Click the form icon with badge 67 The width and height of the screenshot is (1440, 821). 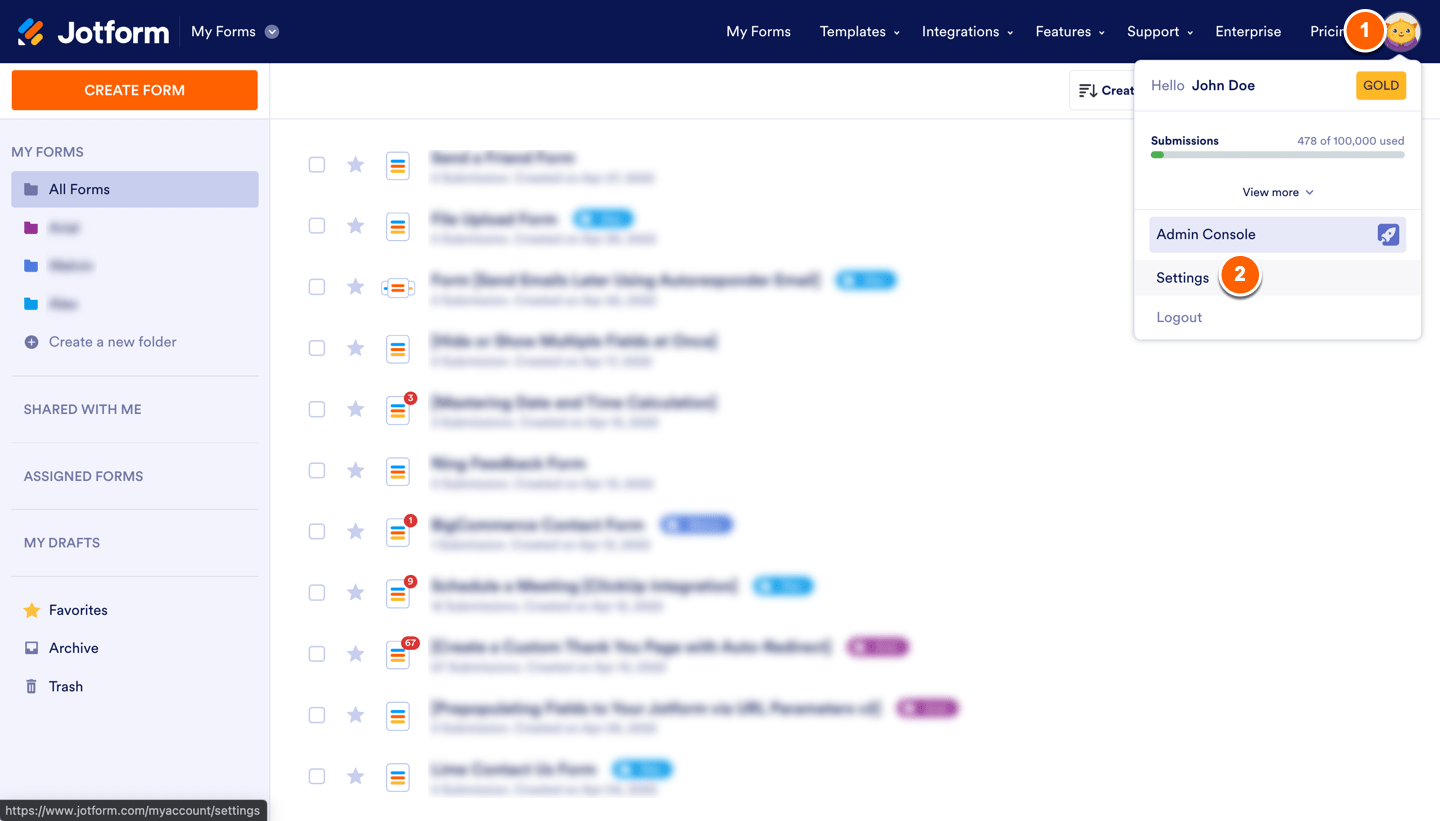click(x=398, y=654)
